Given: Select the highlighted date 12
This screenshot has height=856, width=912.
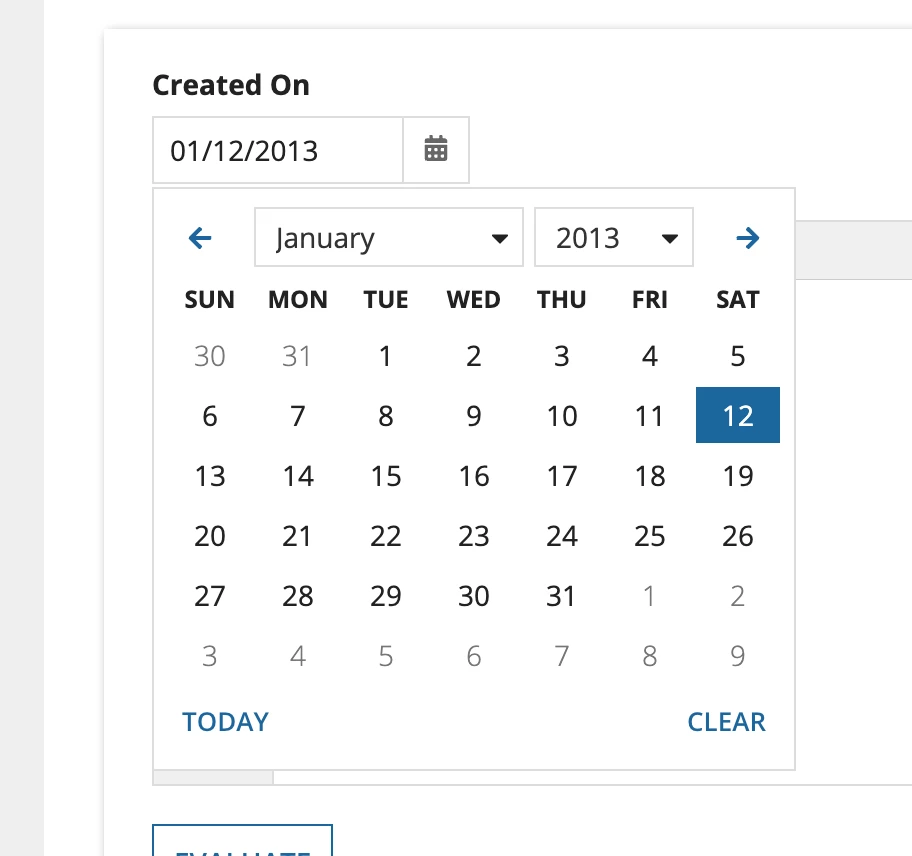Looking at the screenshot, I should pyautogui.click(x=738, y=415).
